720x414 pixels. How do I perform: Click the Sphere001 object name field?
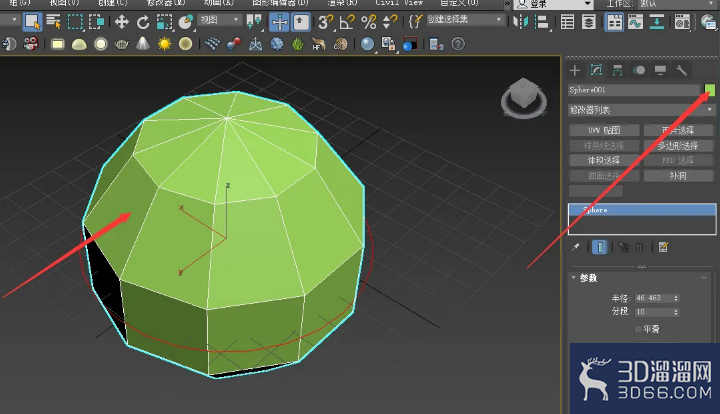point(634,90)
